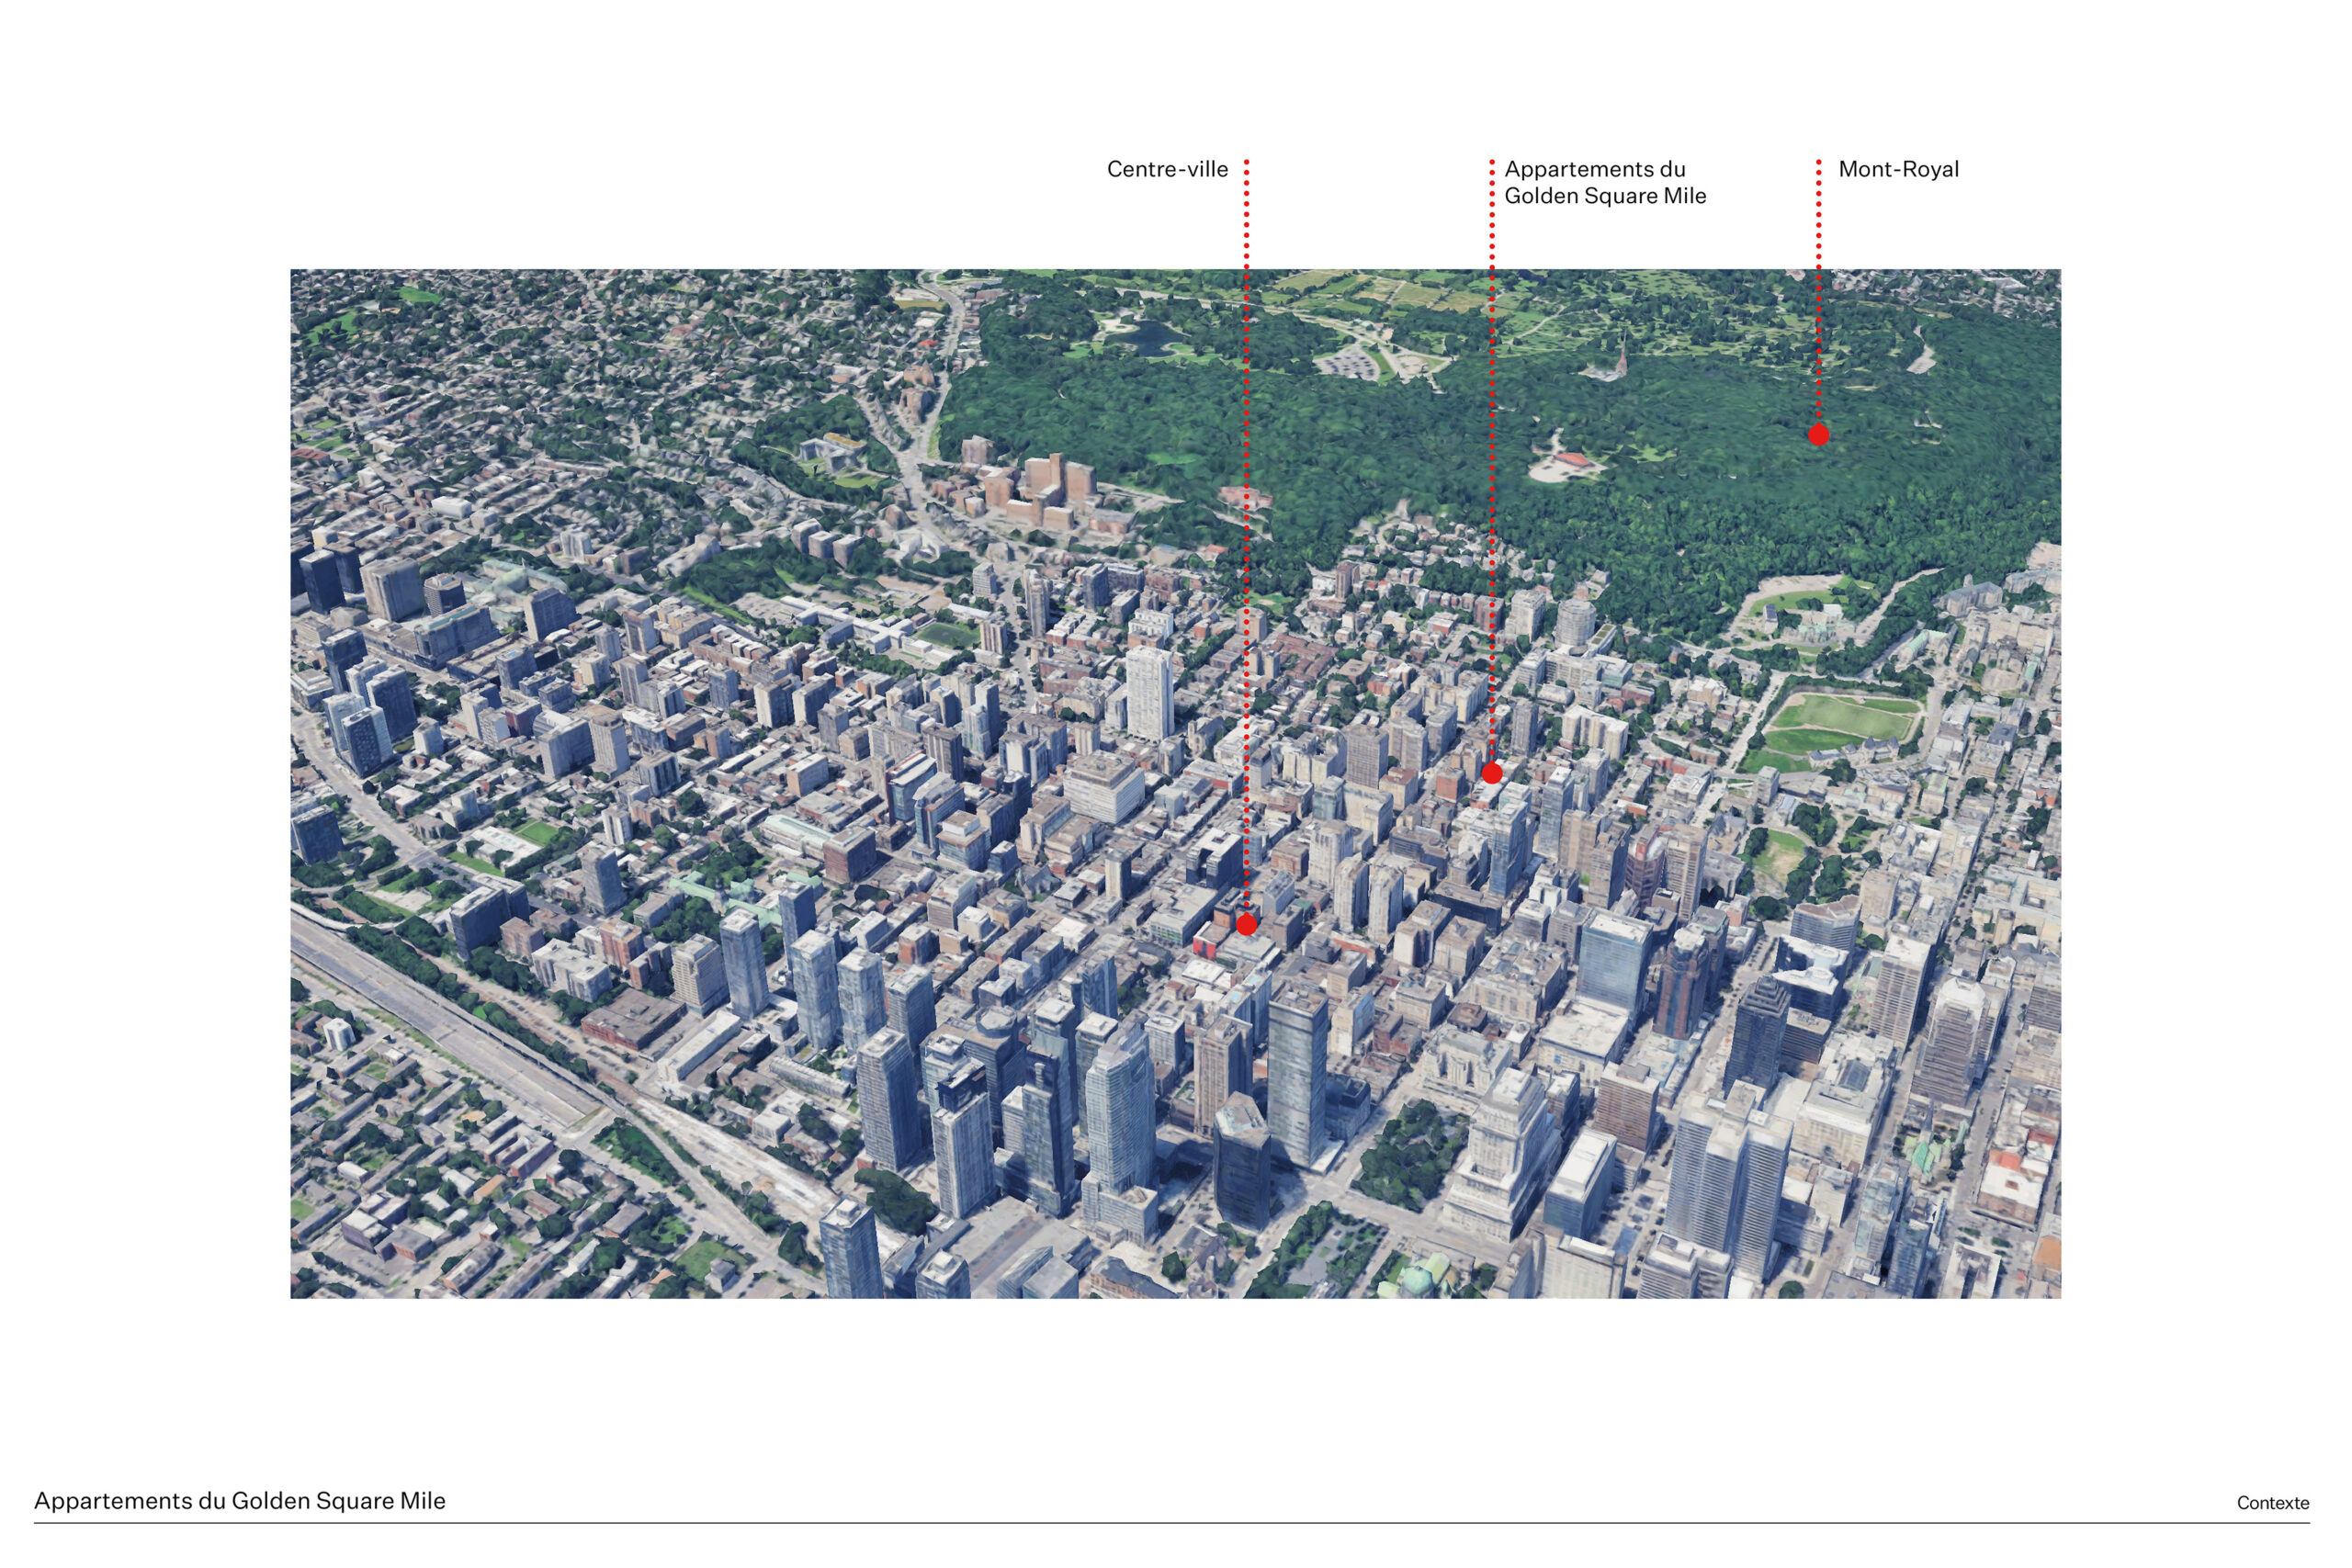Click the red Mont-Royal marker dot

pyautogui.click(x=1819, y=434)
